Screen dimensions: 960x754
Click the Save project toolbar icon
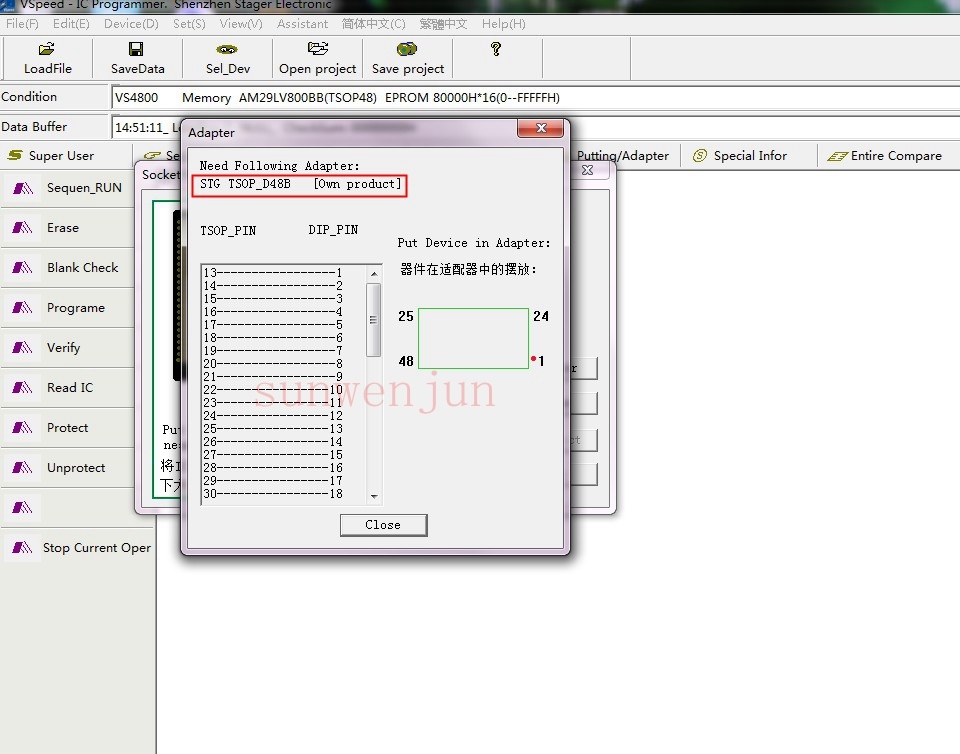click(x=407, y=49)
